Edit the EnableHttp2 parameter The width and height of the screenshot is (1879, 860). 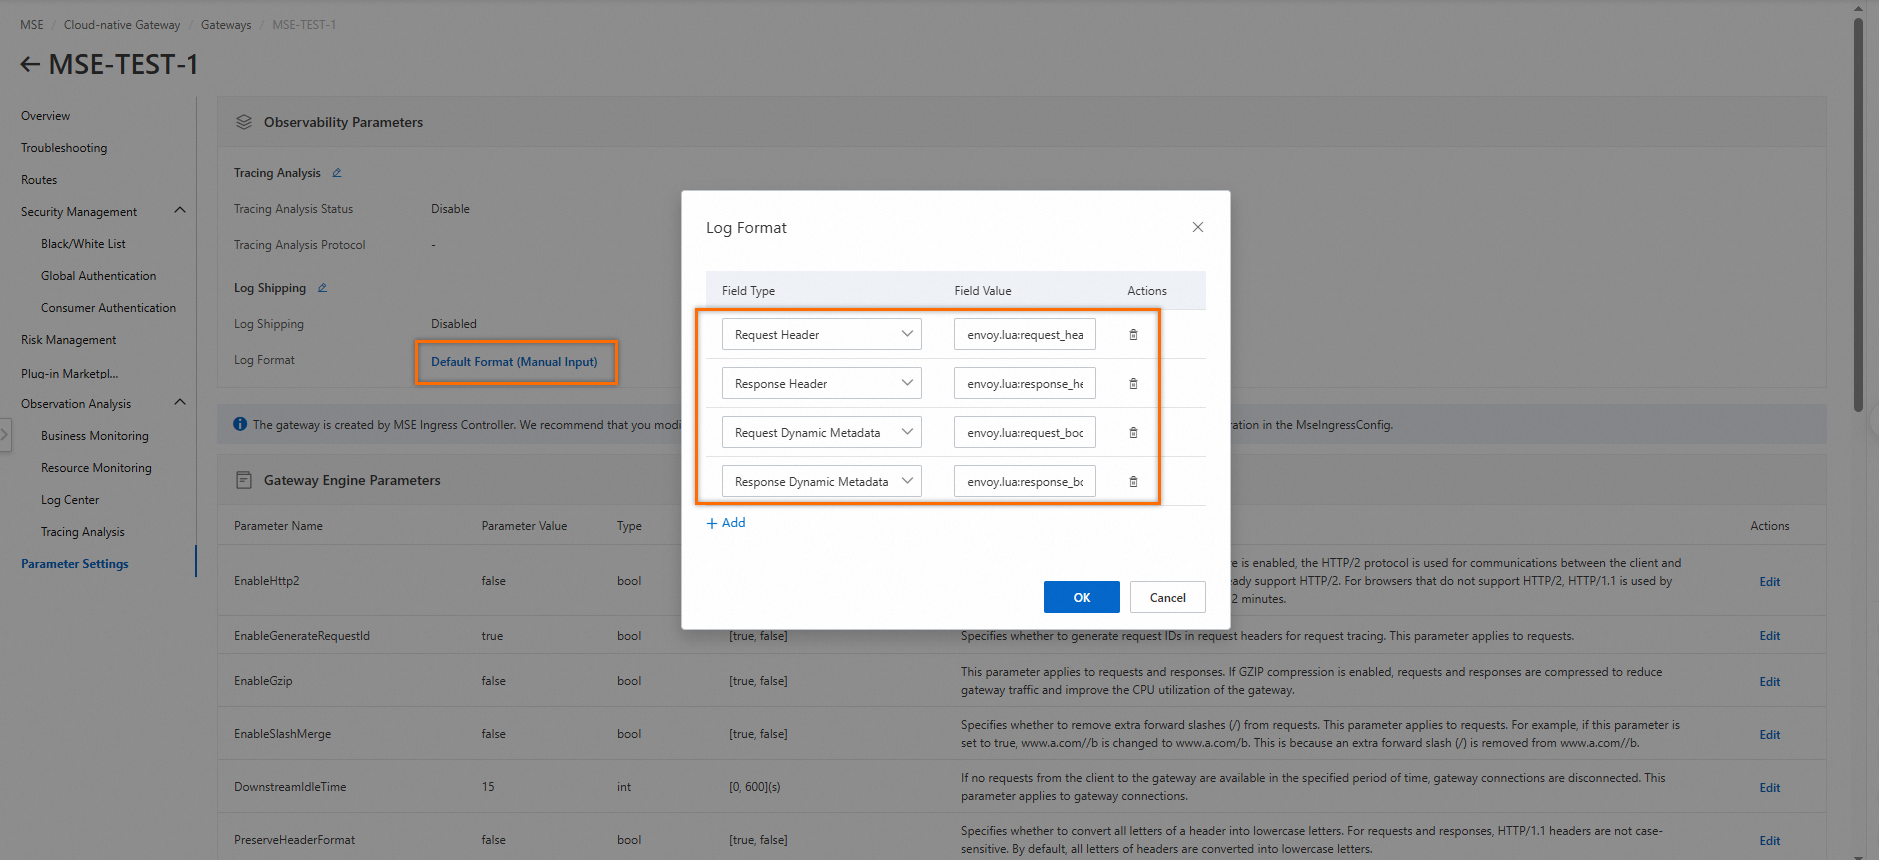1769,582
